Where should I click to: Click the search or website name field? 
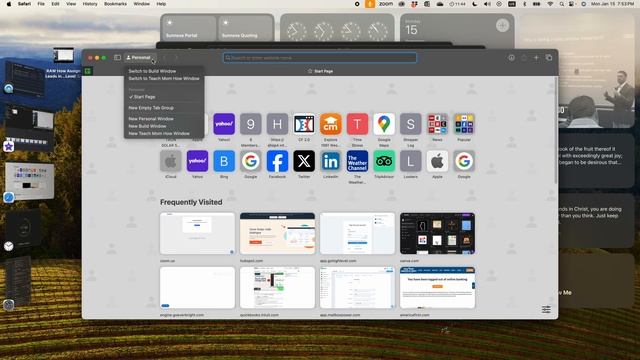pyautogui.click(x=320, y=58)
